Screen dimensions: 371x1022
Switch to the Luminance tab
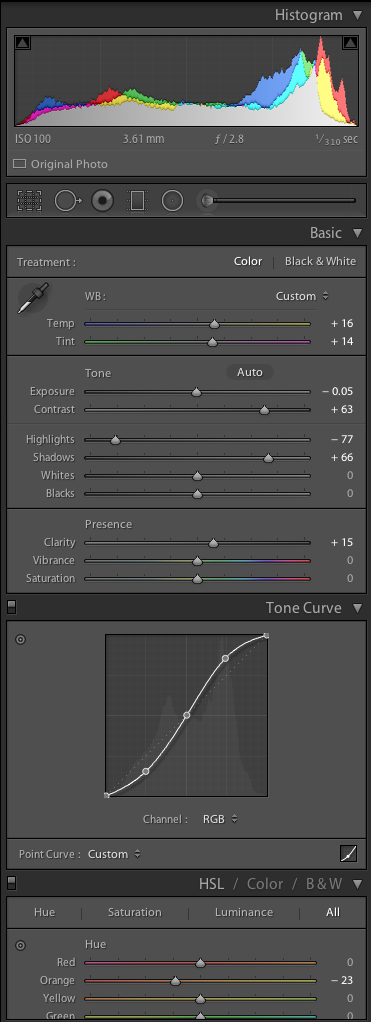coord(244,912)
